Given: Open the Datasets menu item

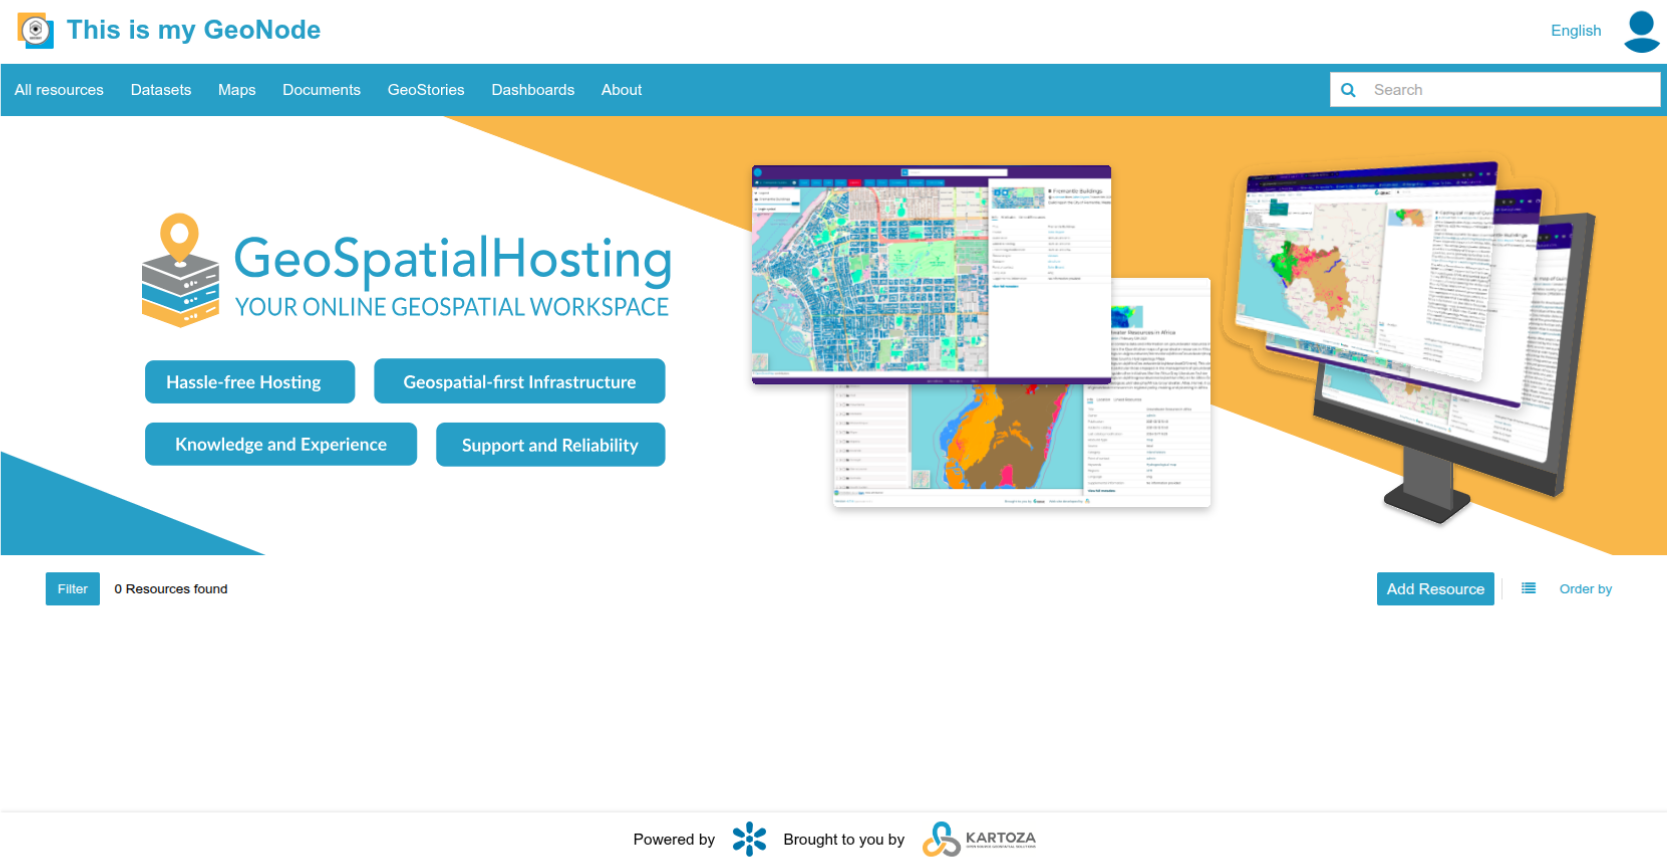Looking at the screenshot, I should click(161, 90).
